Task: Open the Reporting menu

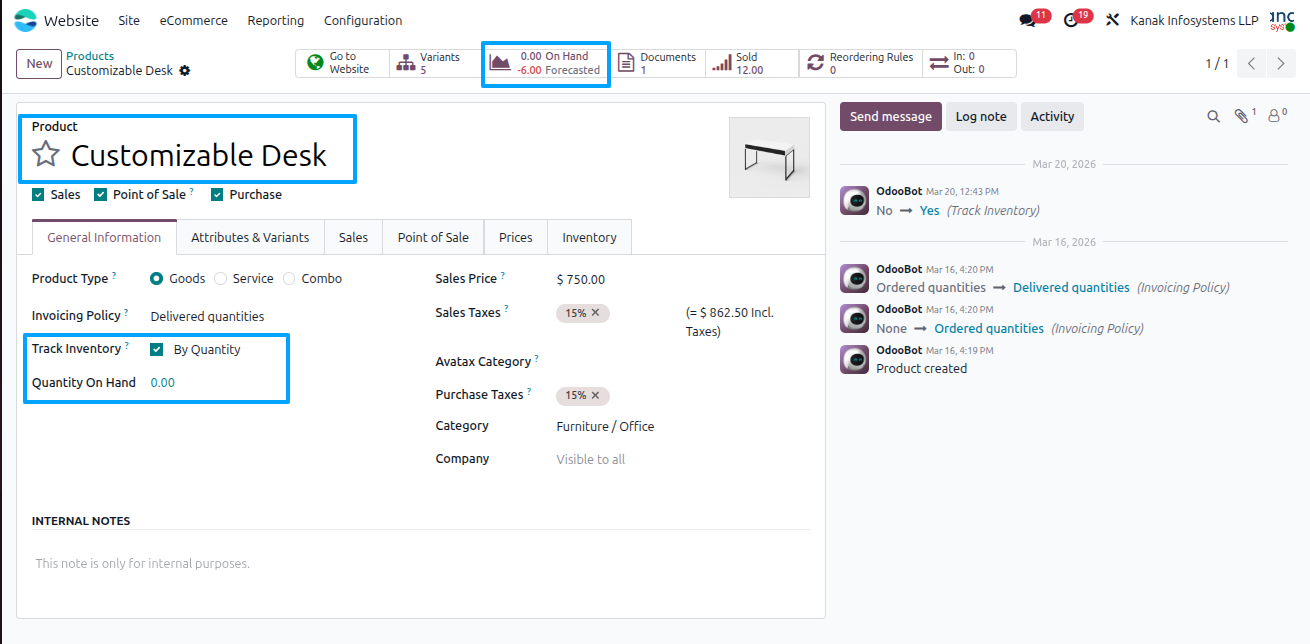Action: pos(275,20)
